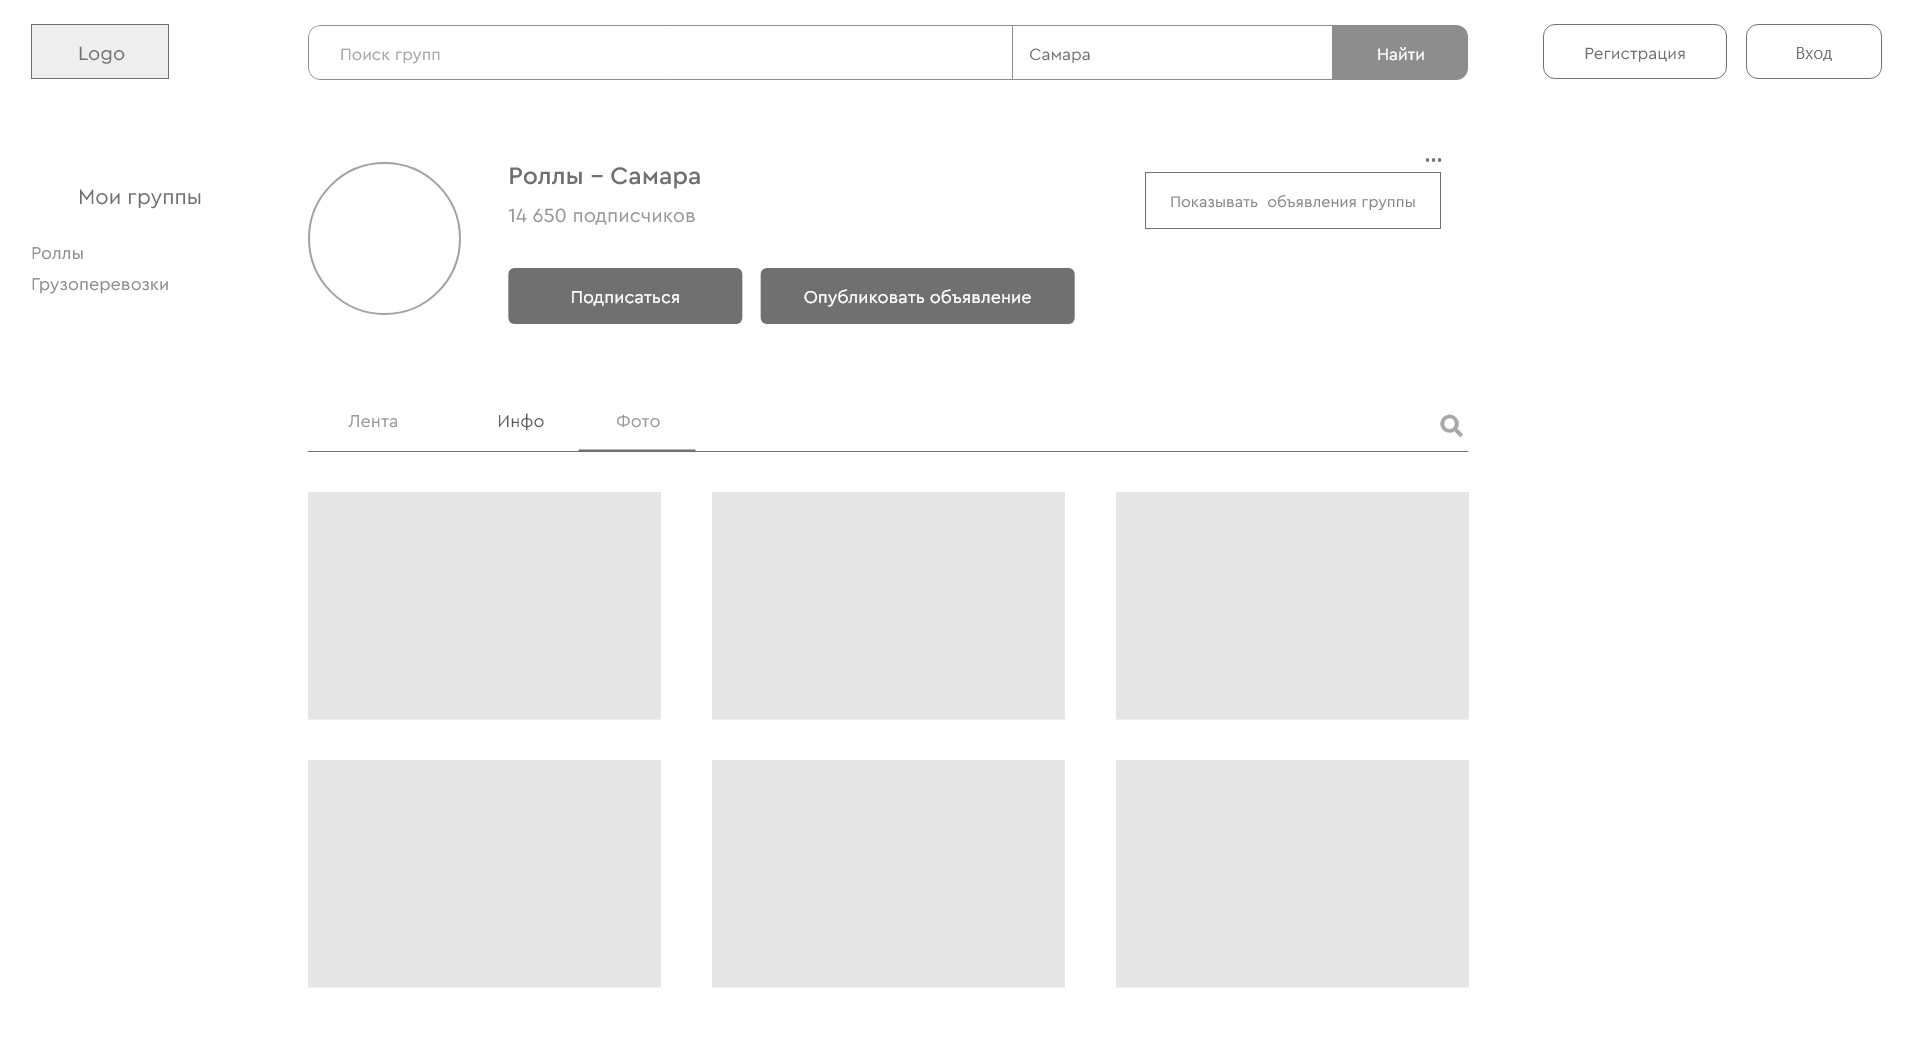Open the group avatar circle

coord(384,238)
